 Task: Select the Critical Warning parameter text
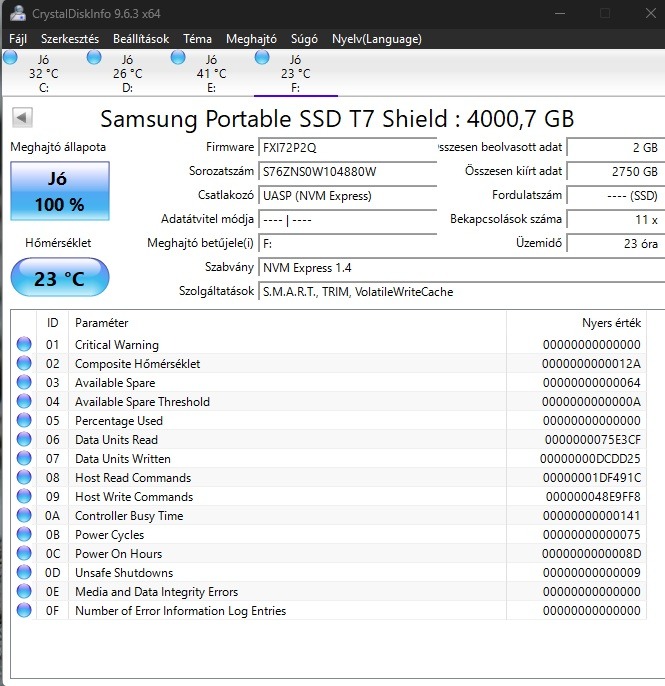(117, 345)
